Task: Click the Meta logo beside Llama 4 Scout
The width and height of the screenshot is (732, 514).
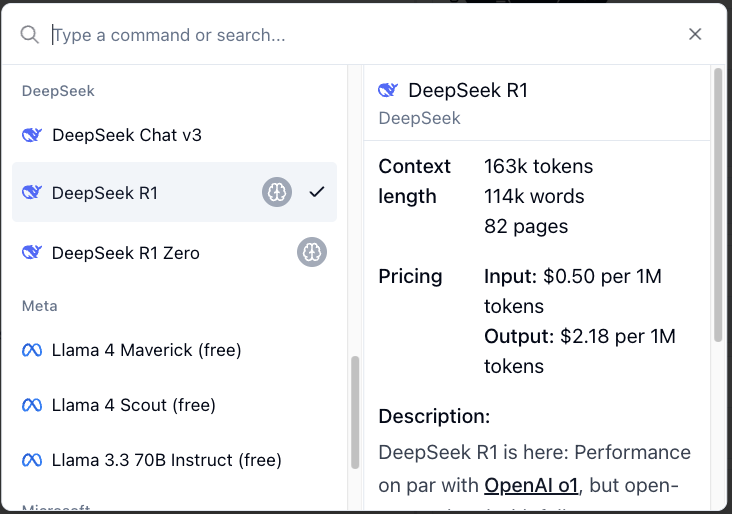Action: coord(32,405)
